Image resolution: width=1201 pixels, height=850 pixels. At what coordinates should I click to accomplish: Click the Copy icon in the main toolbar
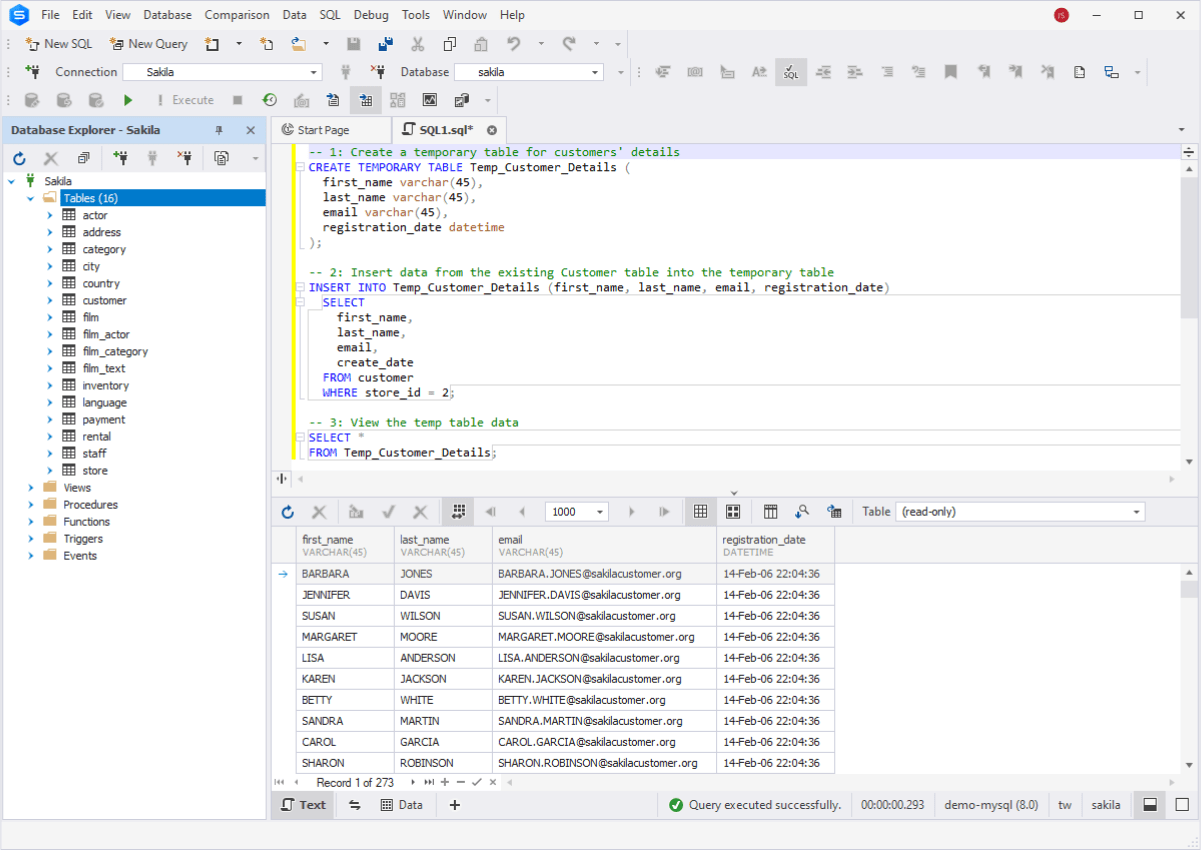coord(450,44)
